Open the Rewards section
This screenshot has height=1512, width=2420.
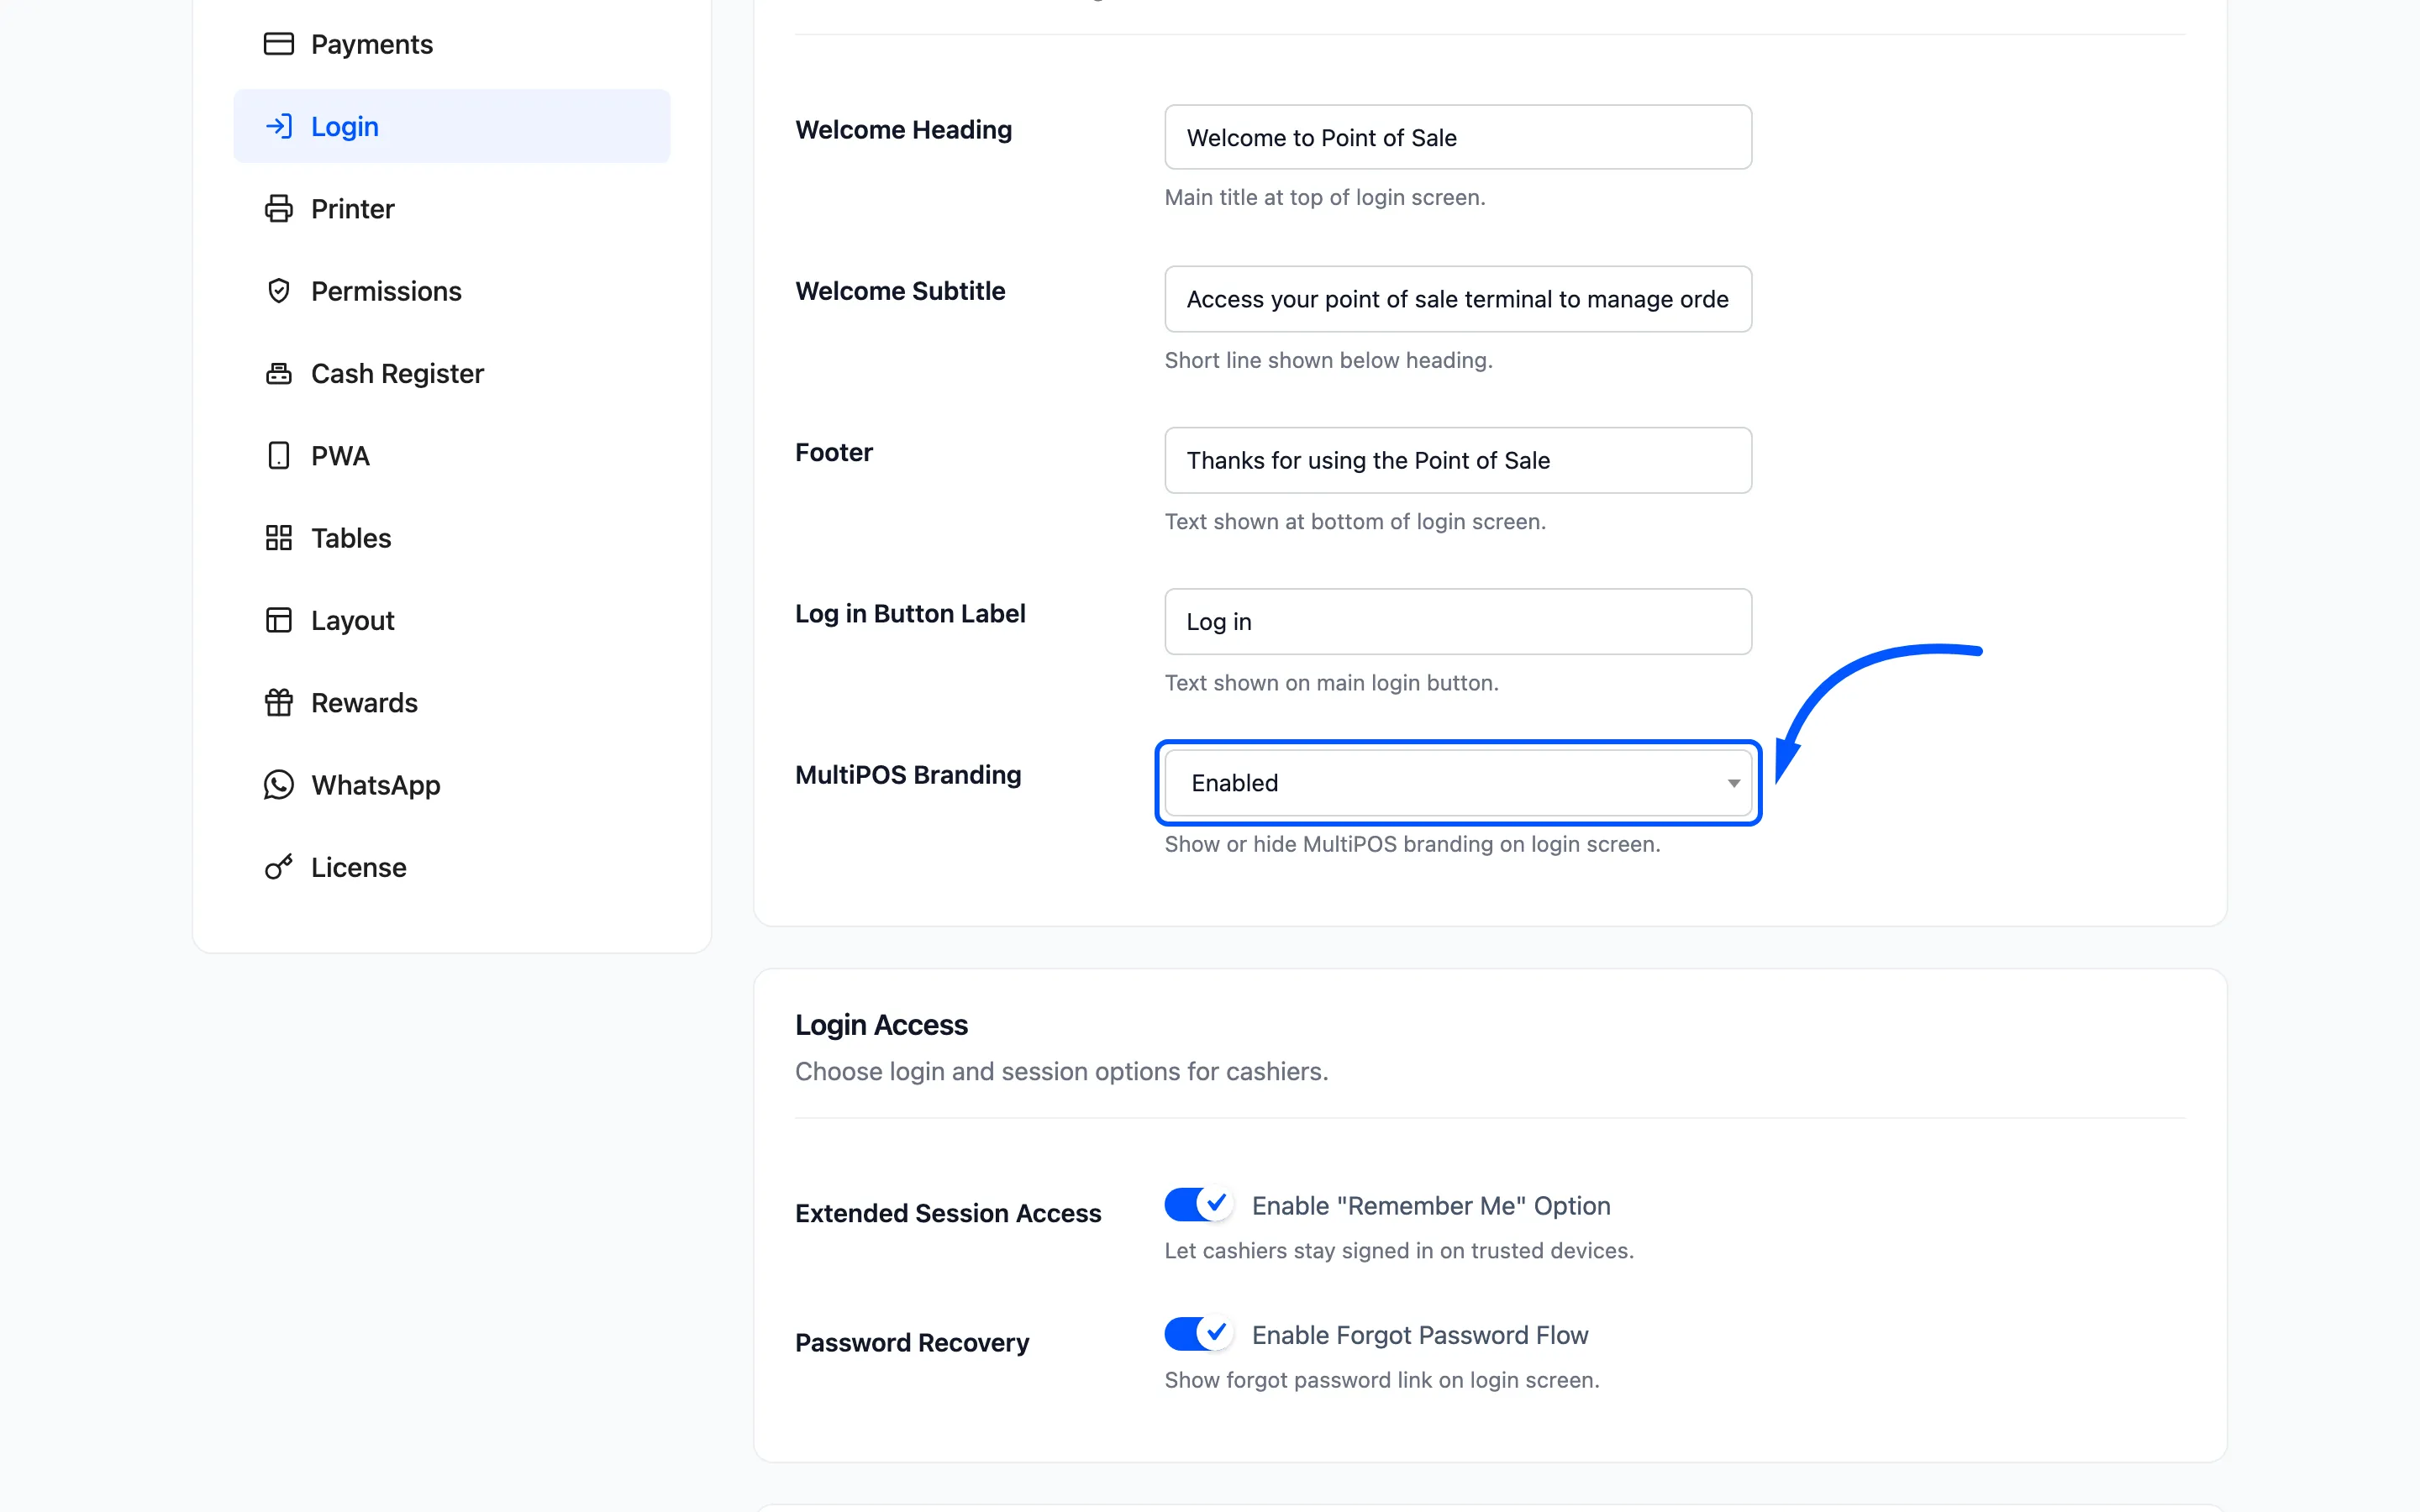point(451,702)
